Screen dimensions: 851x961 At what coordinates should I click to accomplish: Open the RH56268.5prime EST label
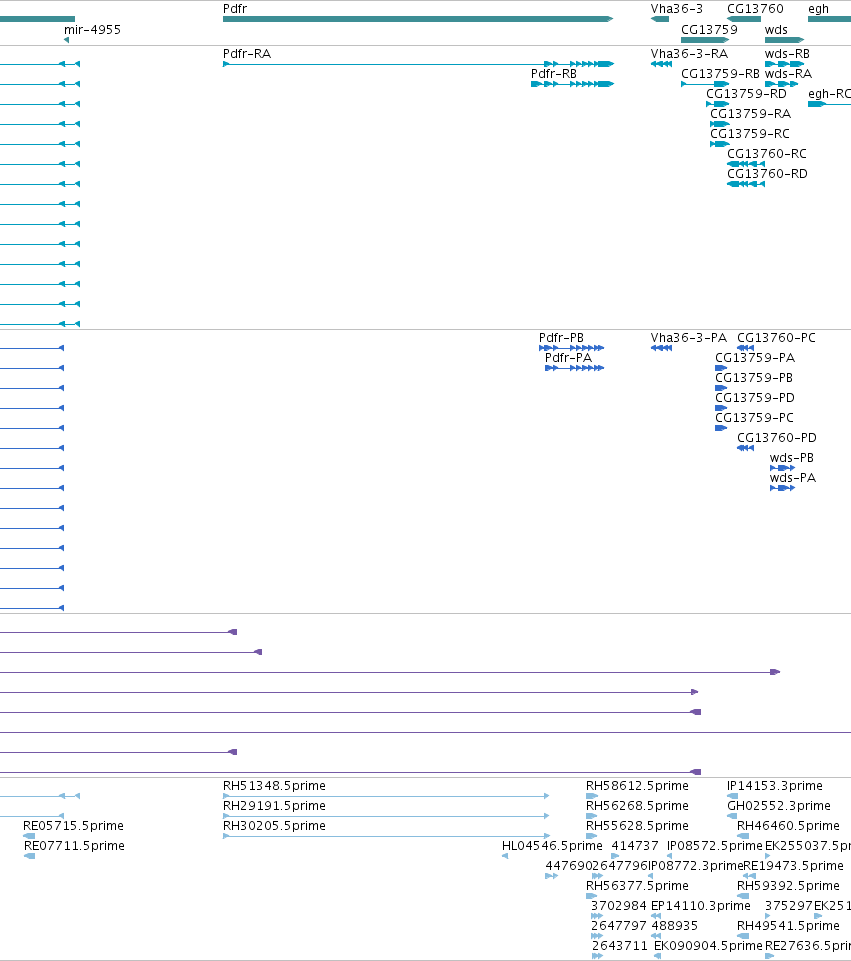[x=637, y=806]
